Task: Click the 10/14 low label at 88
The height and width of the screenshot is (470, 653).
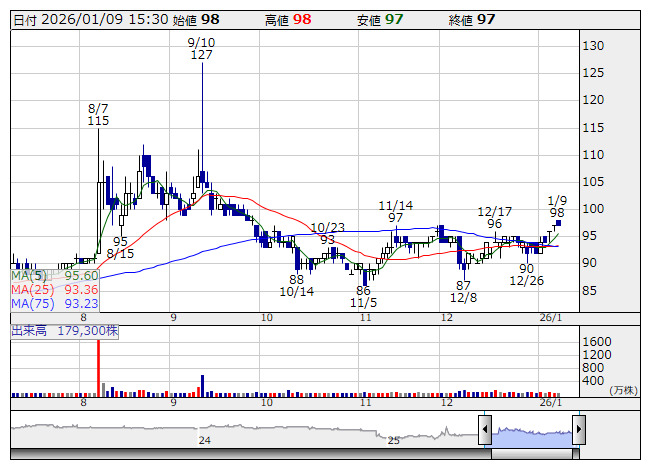Action: pos(296,285)
